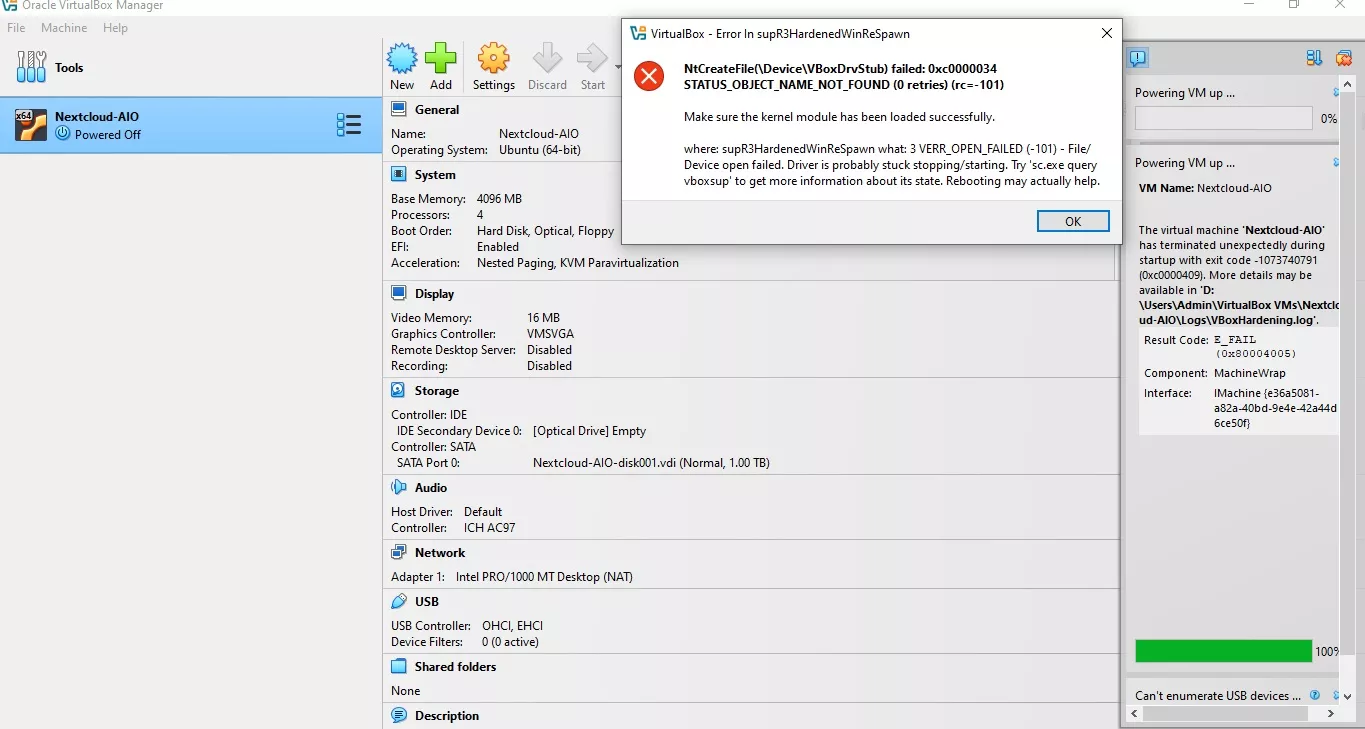
Task: Open the General section header link
Action: [x=437, y=110]
